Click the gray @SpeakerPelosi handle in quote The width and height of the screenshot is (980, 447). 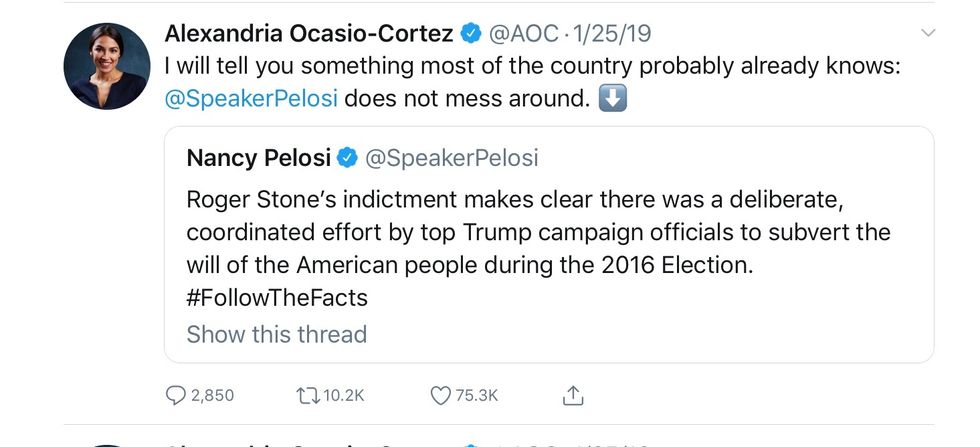pos(451,157)
